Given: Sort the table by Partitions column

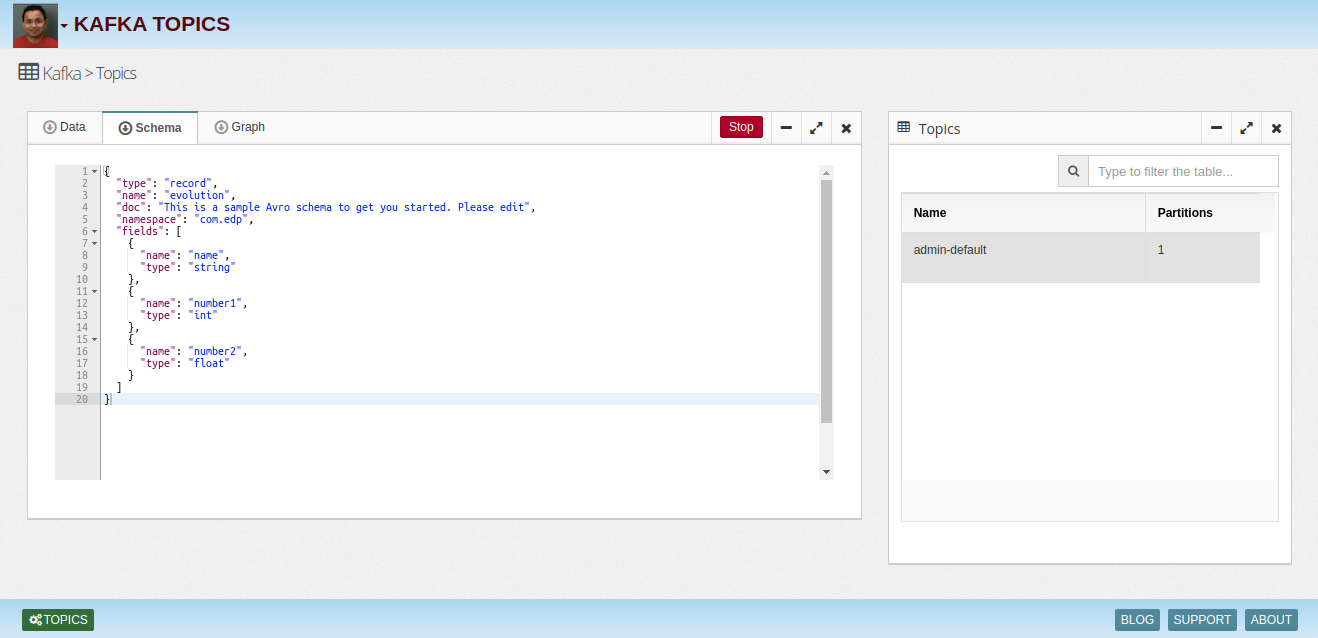Looking at the screenshot, I should [x=1210, y=213].
